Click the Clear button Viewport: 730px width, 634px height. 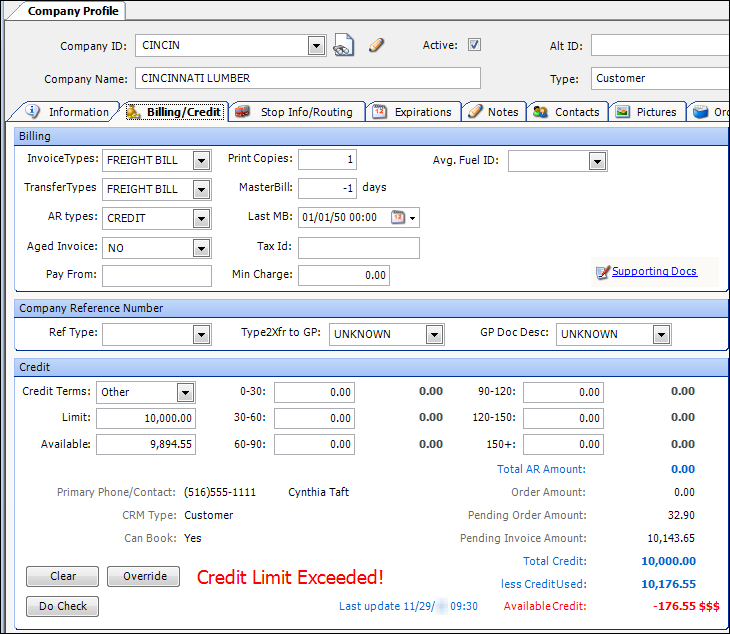[x=62, y=576]
